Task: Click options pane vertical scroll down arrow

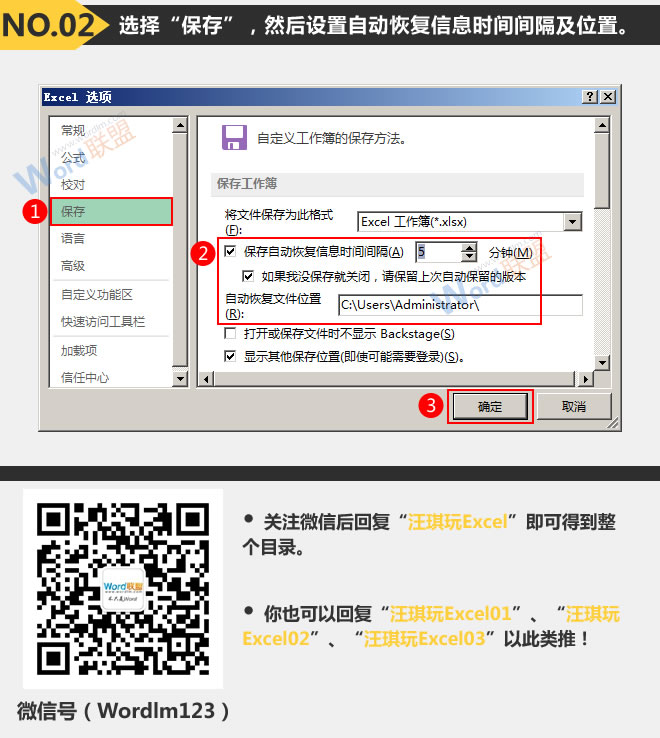Action: pos(602,363)
